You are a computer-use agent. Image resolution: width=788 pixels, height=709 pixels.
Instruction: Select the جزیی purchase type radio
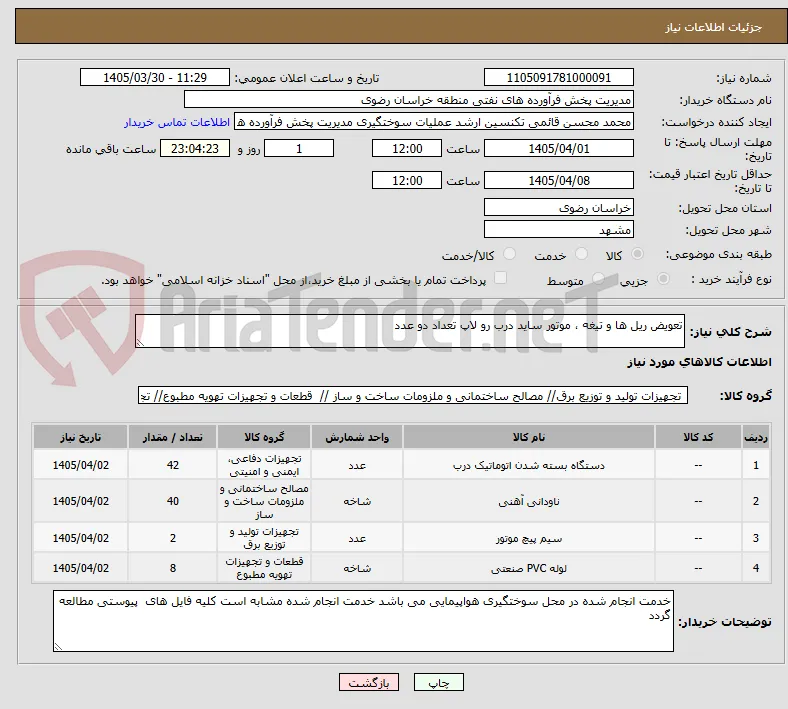click(x=663, y=279)
